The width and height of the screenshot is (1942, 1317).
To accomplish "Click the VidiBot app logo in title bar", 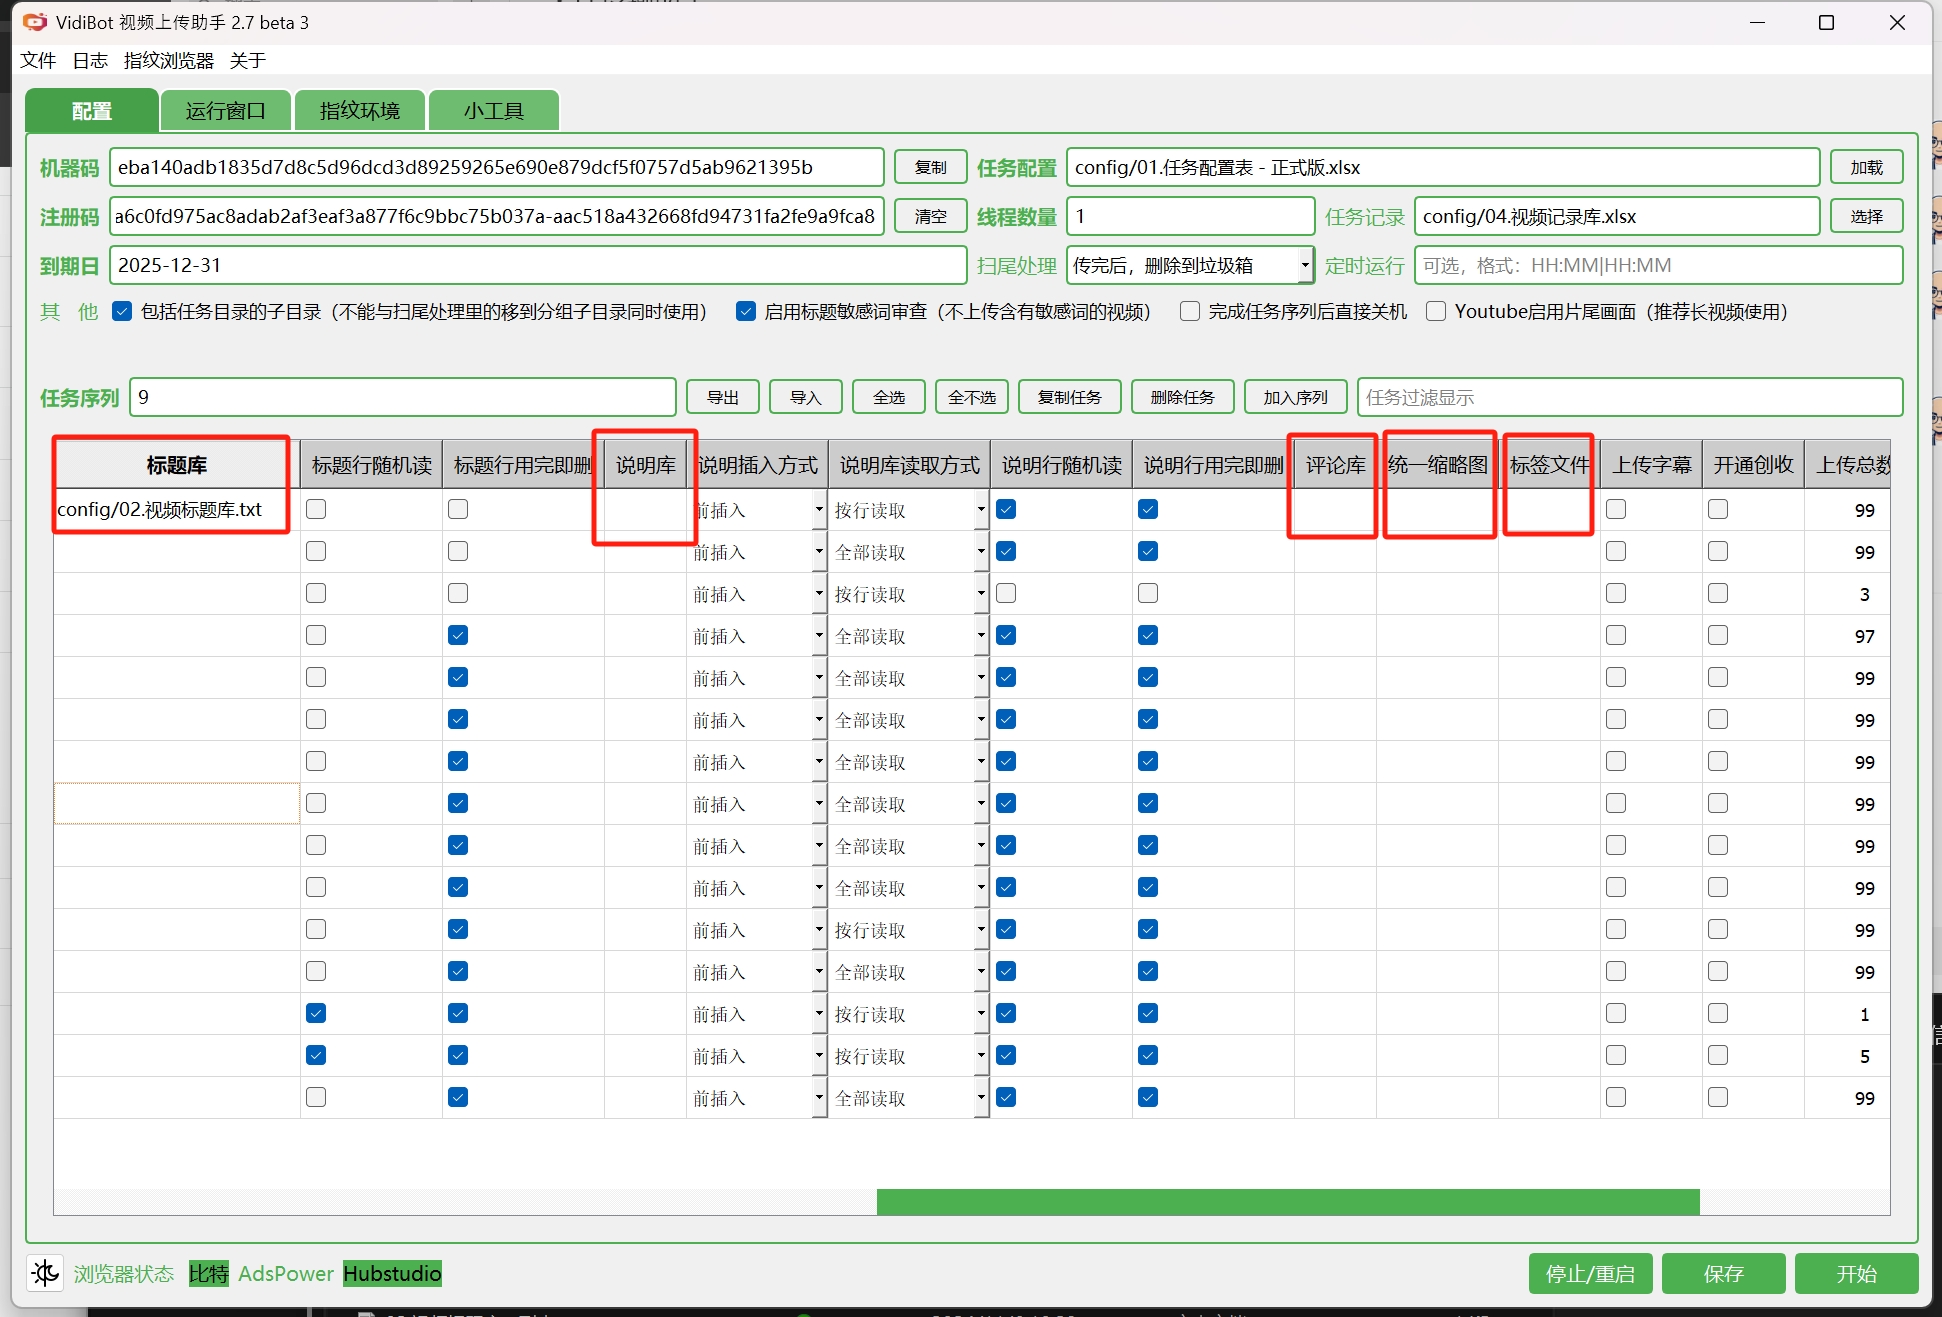I will 34,22.
